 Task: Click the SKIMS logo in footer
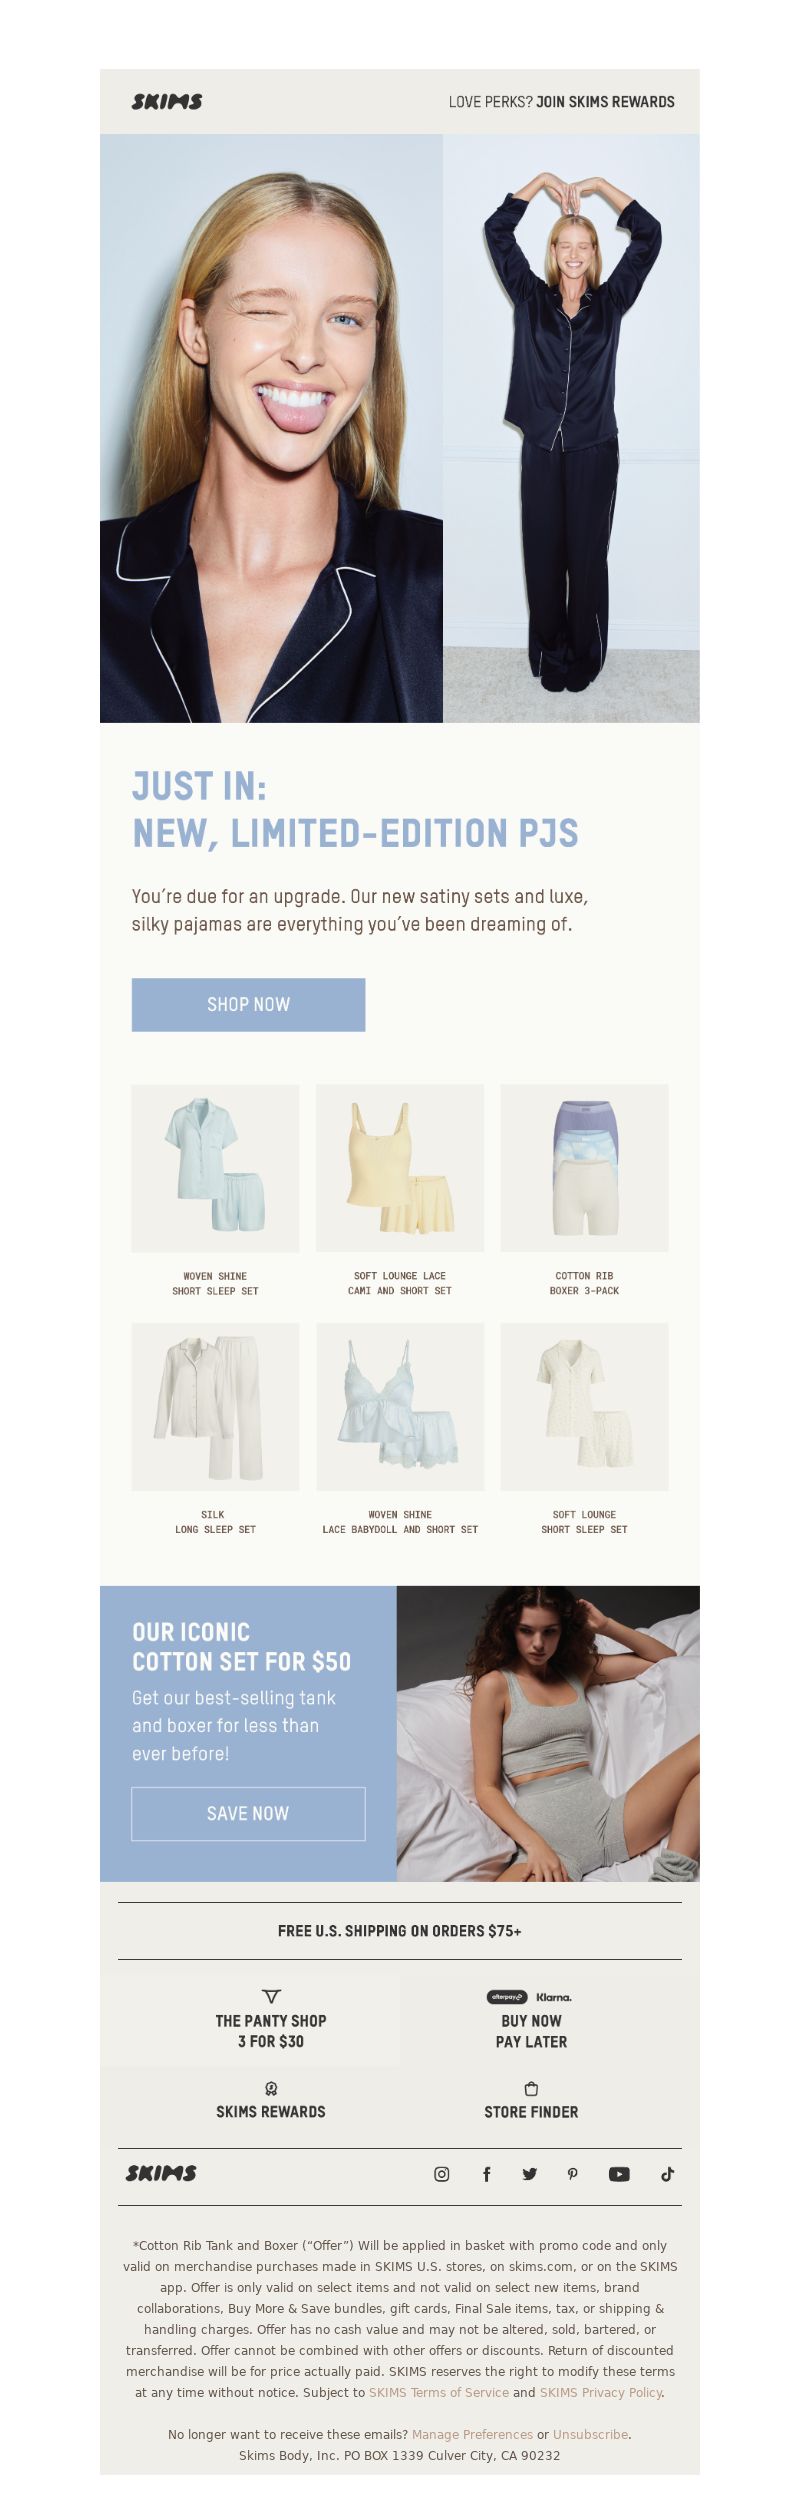(161, 2173)
